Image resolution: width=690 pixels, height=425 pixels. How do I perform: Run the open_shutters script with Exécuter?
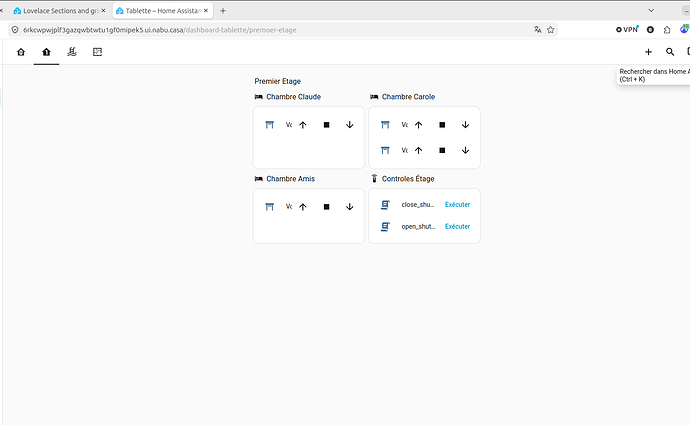click(457, 227)
